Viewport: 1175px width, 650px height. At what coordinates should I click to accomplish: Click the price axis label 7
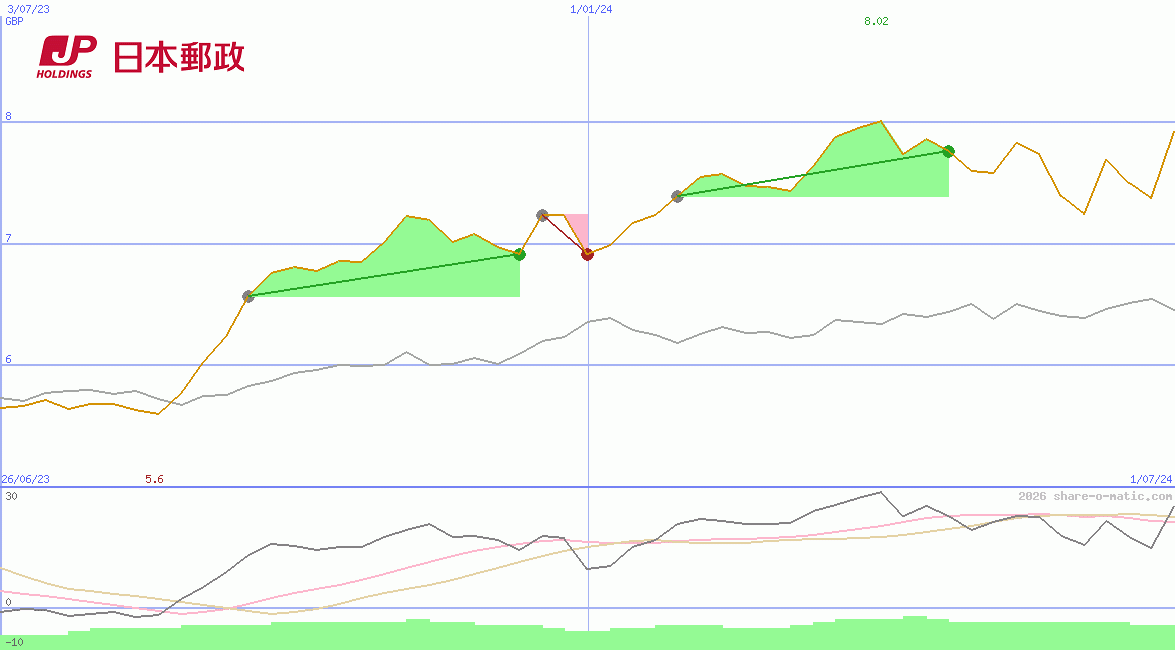click(x=9, y=238)
